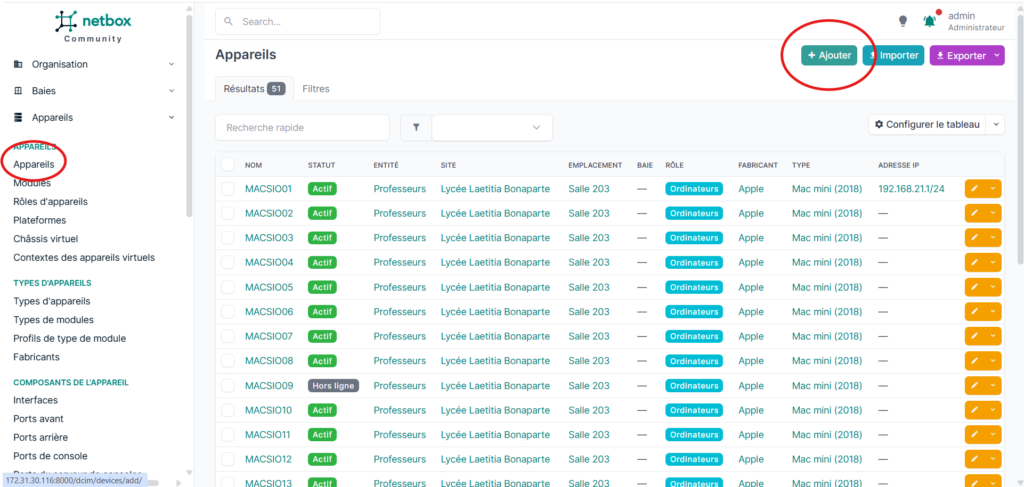Expand the actions dropdown arrow for MACSIO02
The width and height of the screenshot is (1024, 487).
993,213
